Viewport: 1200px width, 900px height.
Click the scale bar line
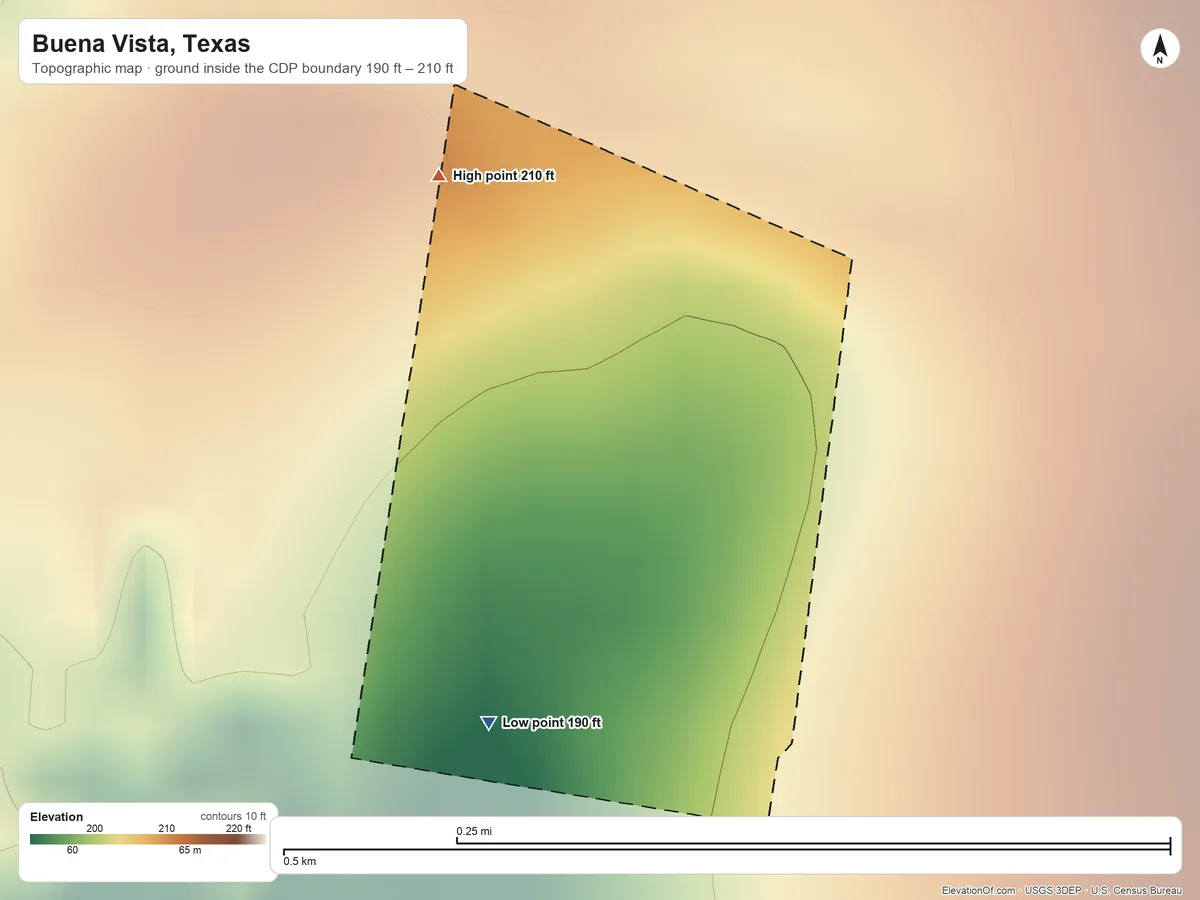pyautogui.click(x=727, y=847)
